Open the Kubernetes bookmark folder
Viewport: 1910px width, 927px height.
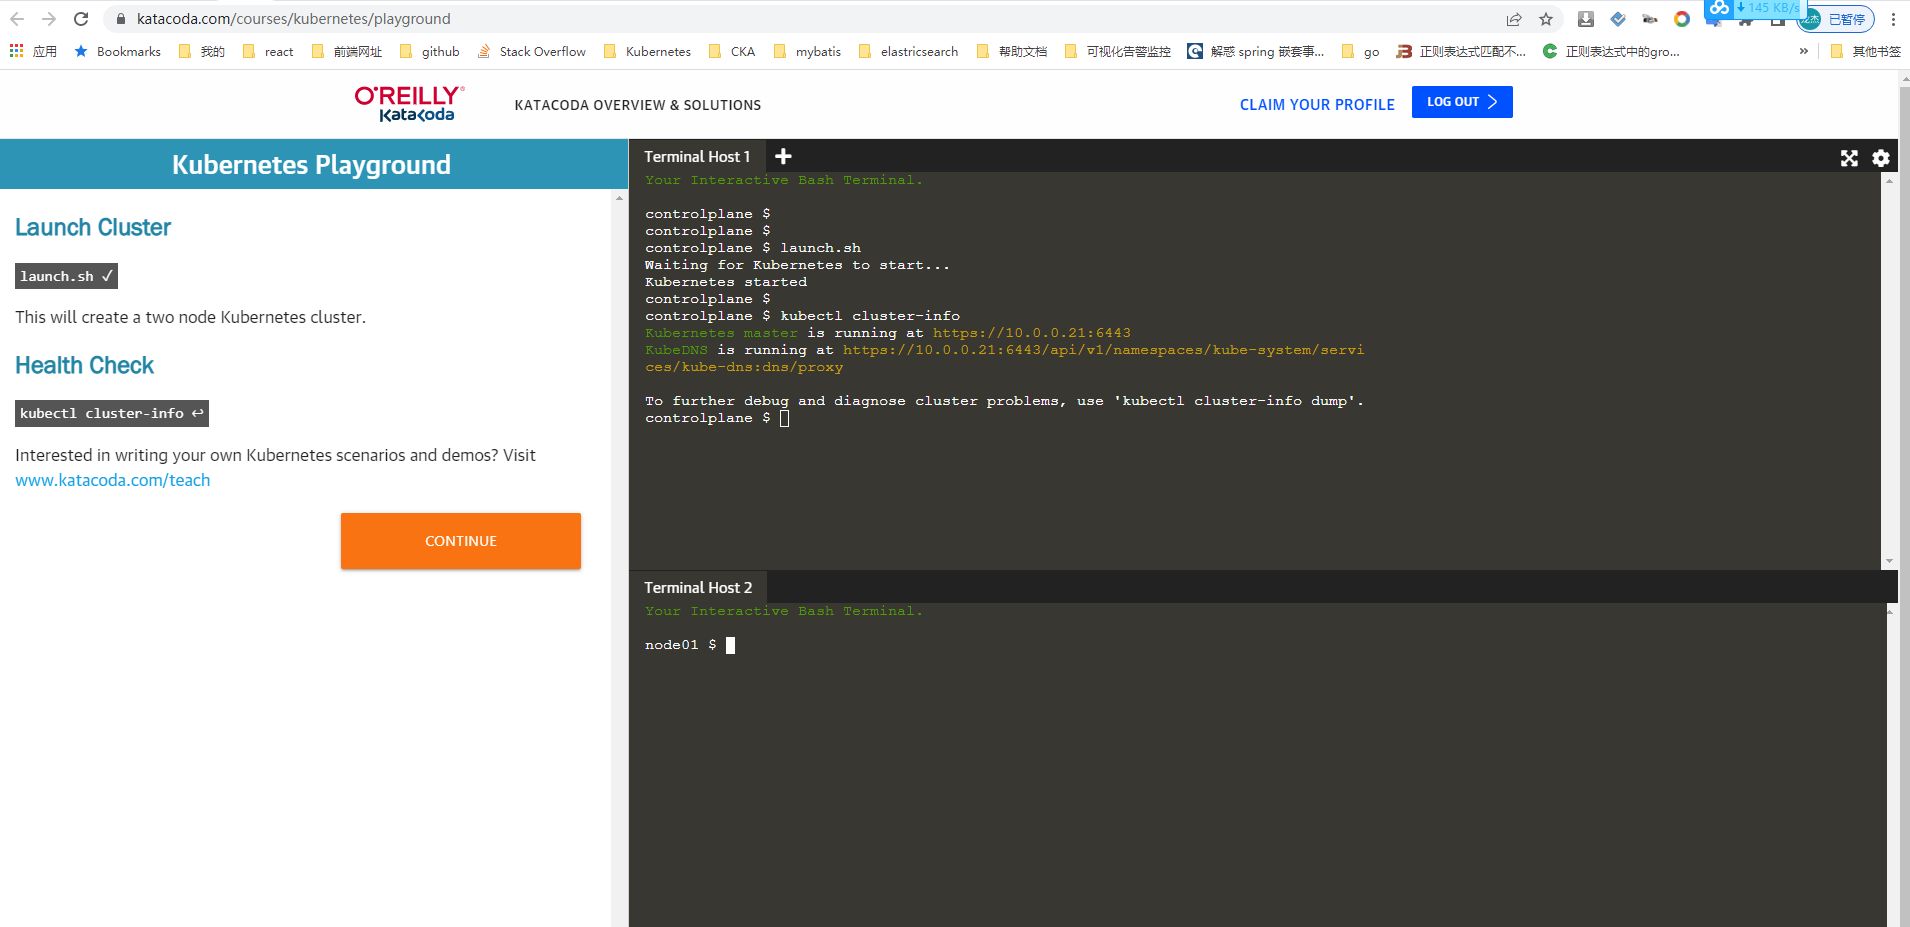pos(647,51)
